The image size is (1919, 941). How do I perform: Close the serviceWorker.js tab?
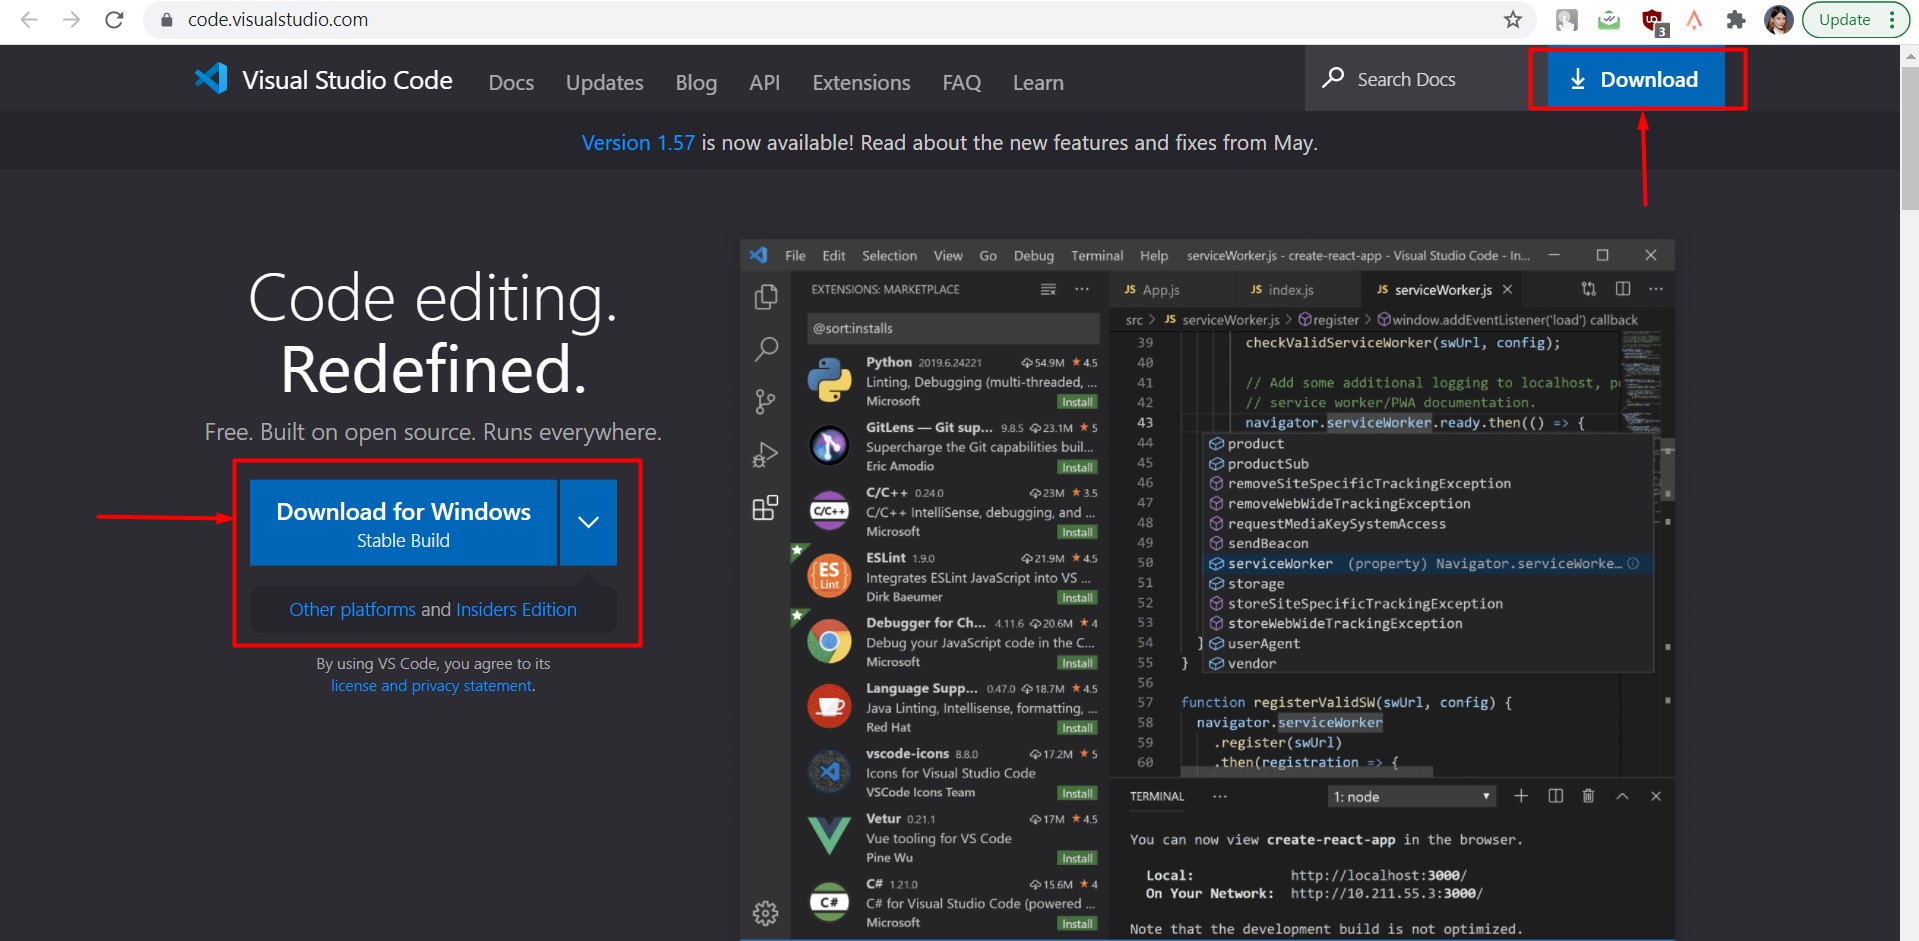1507,289
